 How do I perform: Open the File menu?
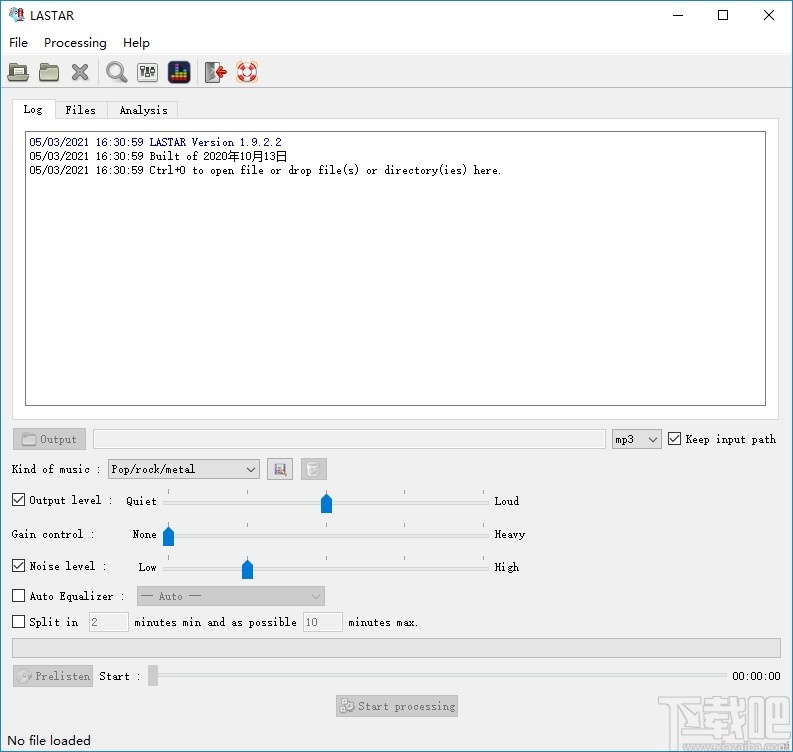point(18,42)
